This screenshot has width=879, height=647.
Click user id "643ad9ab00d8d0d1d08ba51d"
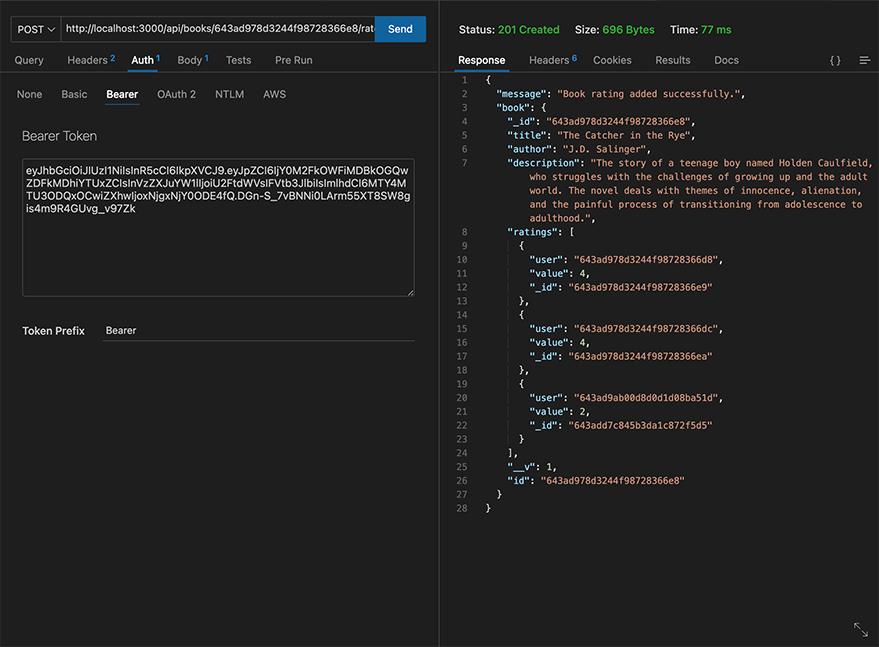646,398
